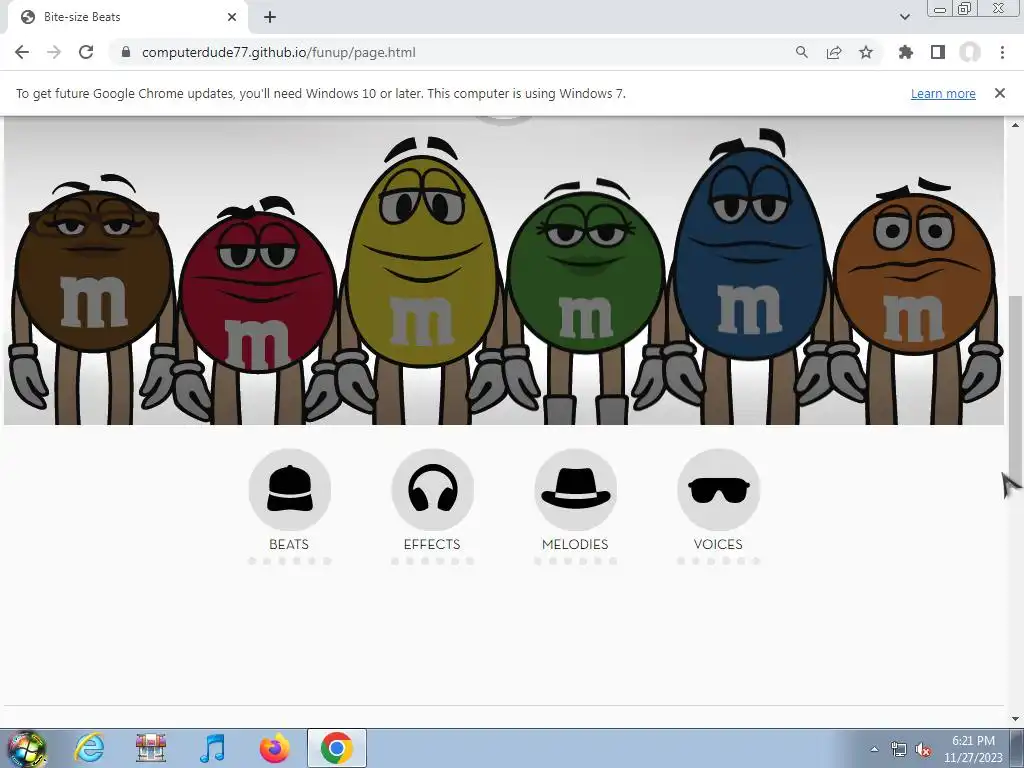
Task: Click the blue M&M character
Action: [x=749, y=255]
